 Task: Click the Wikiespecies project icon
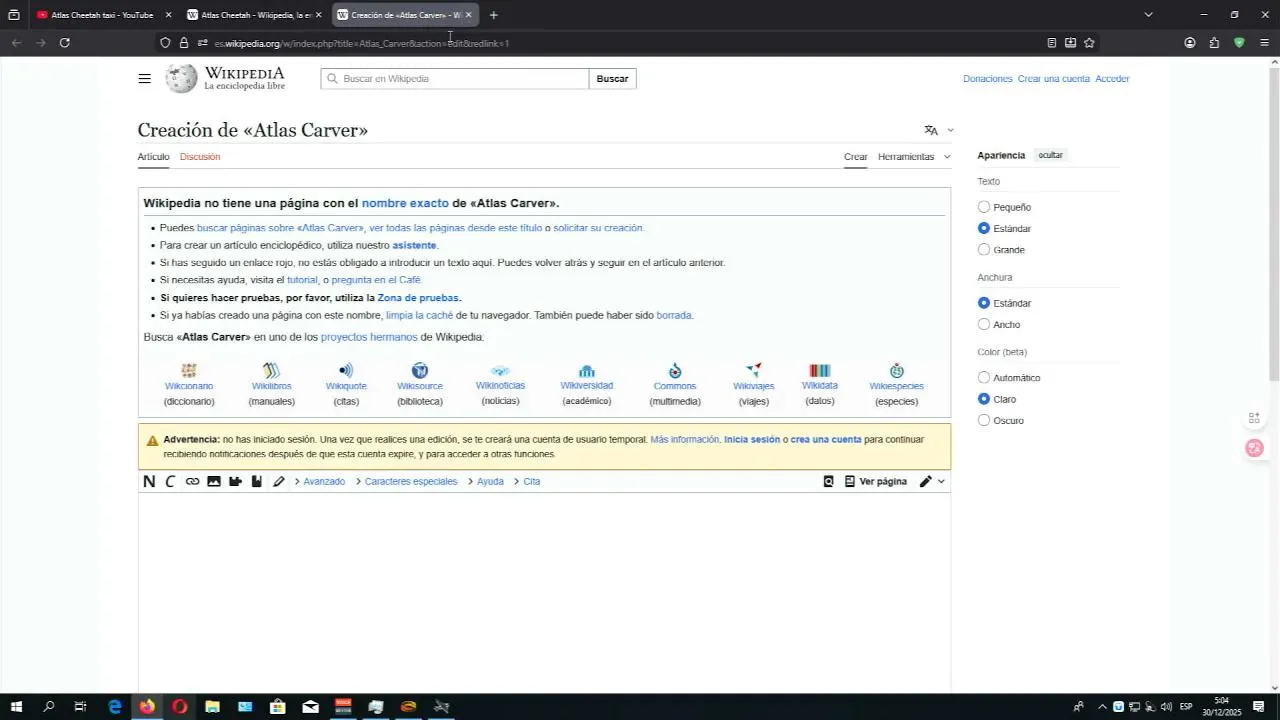click(897, 371)
